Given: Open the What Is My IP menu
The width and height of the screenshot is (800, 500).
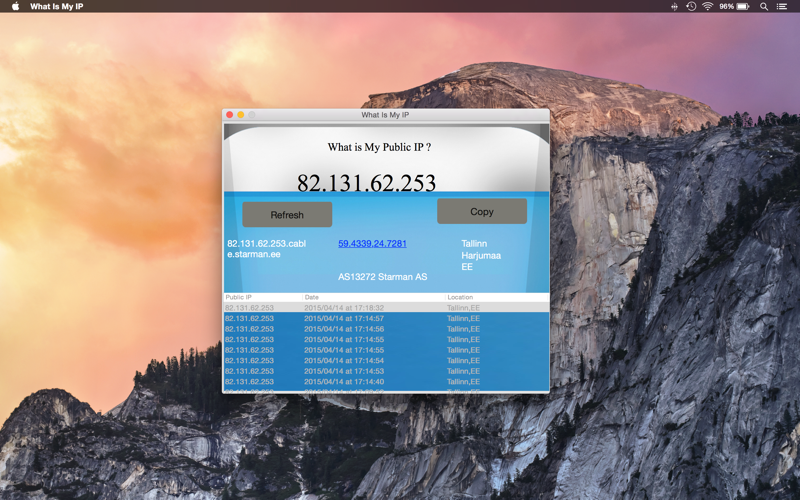Looking at the screenshot, I should point(57,6).
